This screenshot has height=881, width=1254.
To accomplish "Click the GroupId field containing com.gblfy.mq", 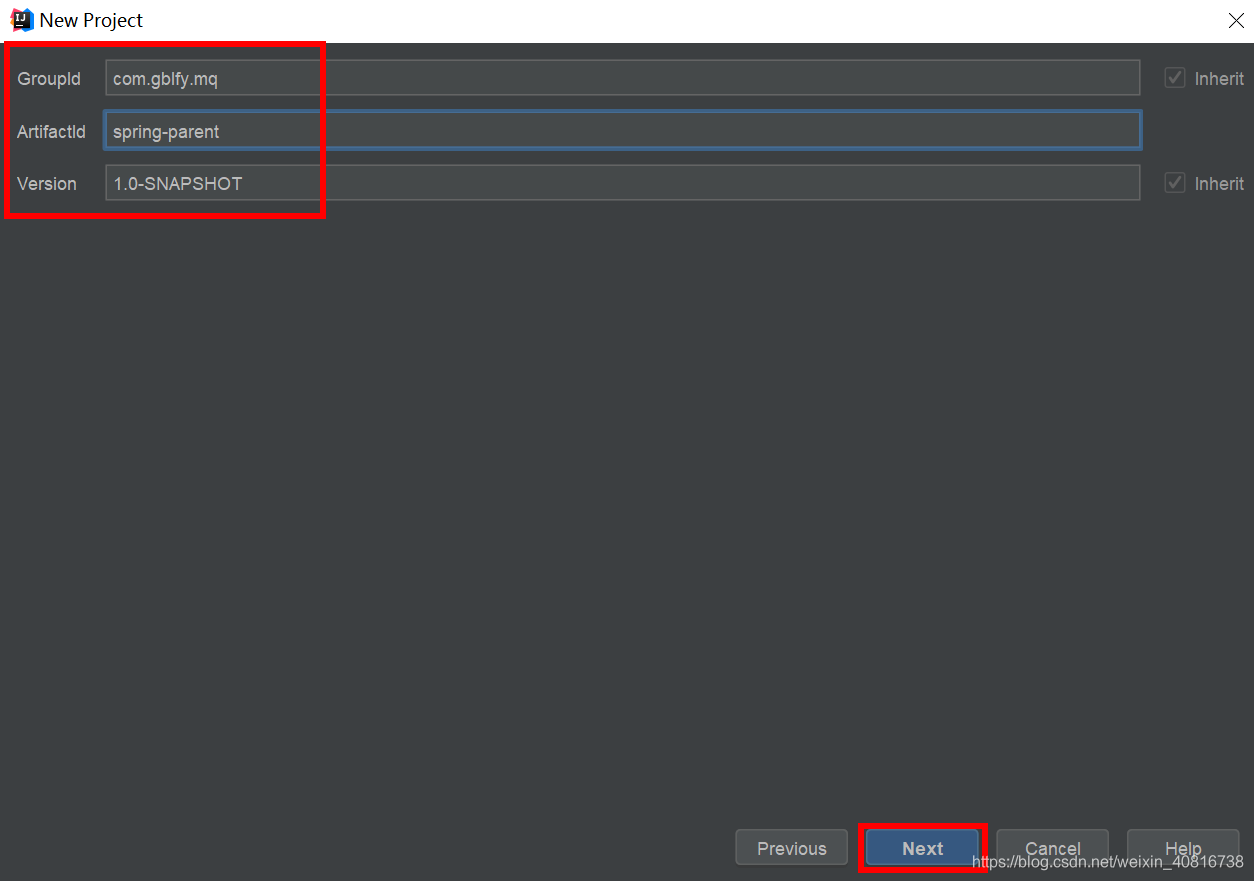I will click(x=622, y=78).
